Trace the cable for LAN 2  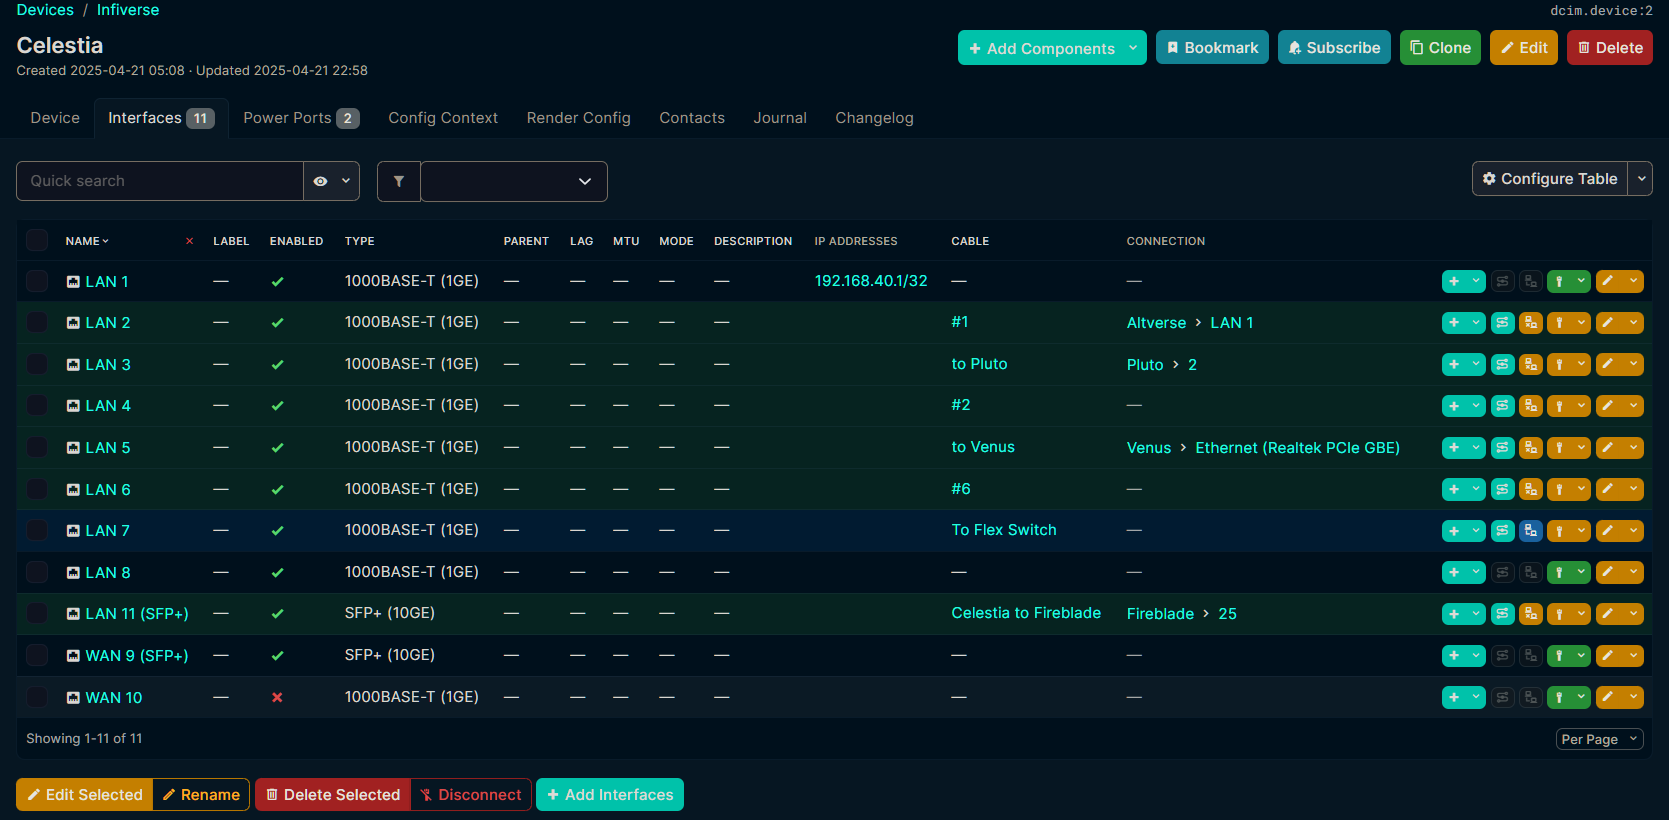click(1502, 323)
